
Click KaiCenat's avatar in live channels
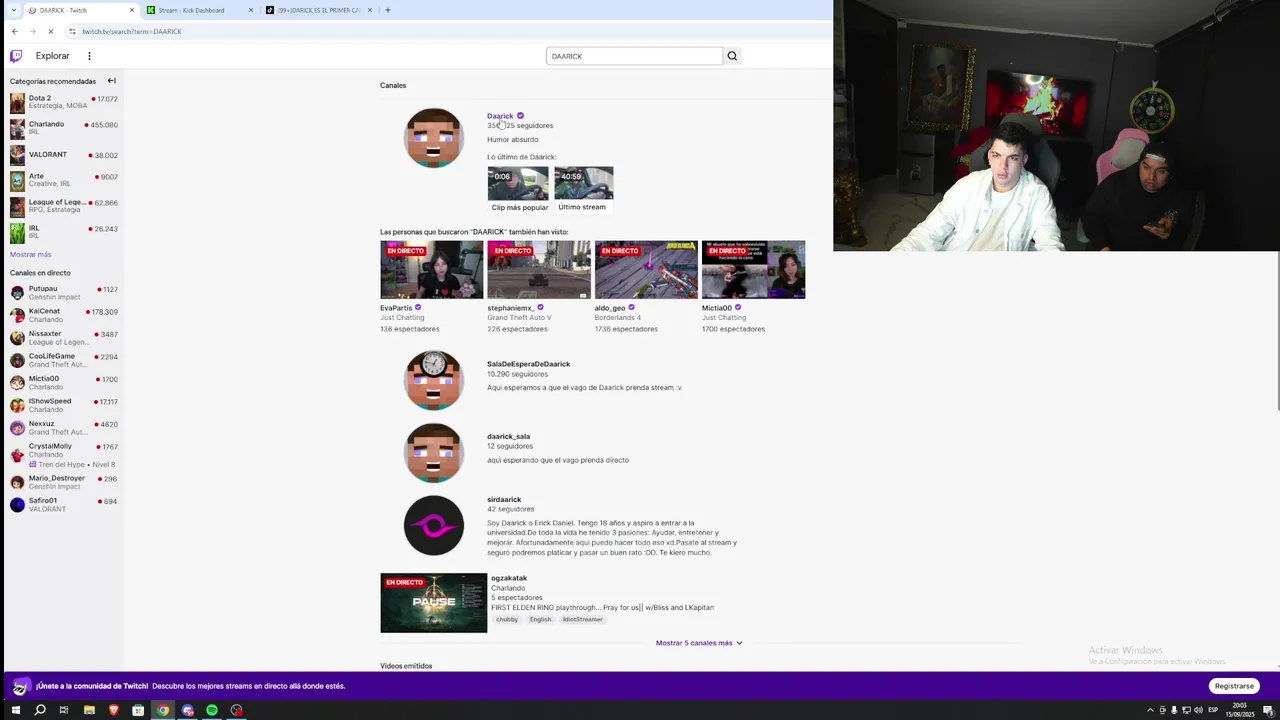[x=17, y=315]
